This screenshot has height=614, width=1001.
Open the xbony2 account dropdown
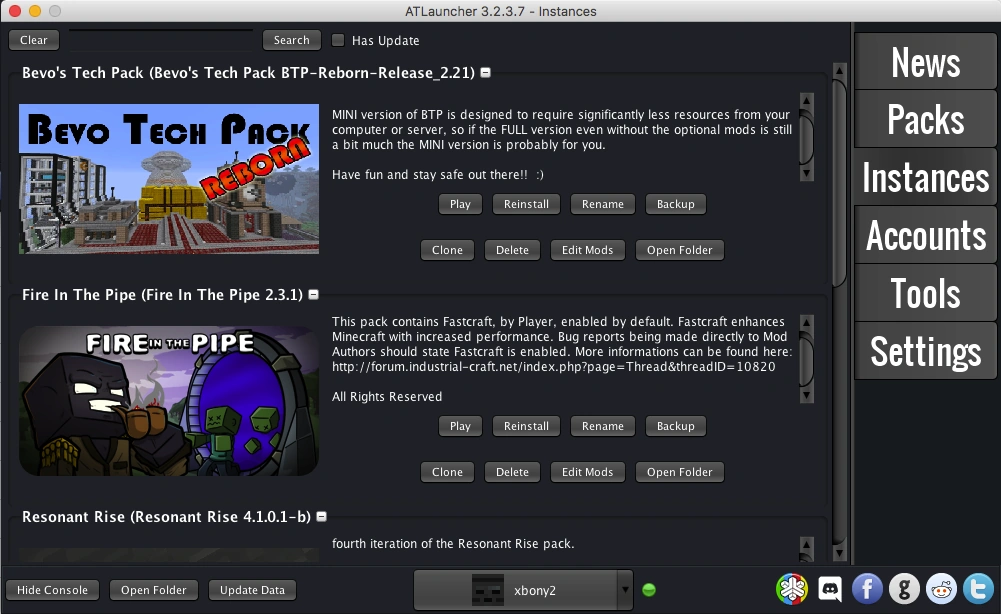(x=625, y=590)
